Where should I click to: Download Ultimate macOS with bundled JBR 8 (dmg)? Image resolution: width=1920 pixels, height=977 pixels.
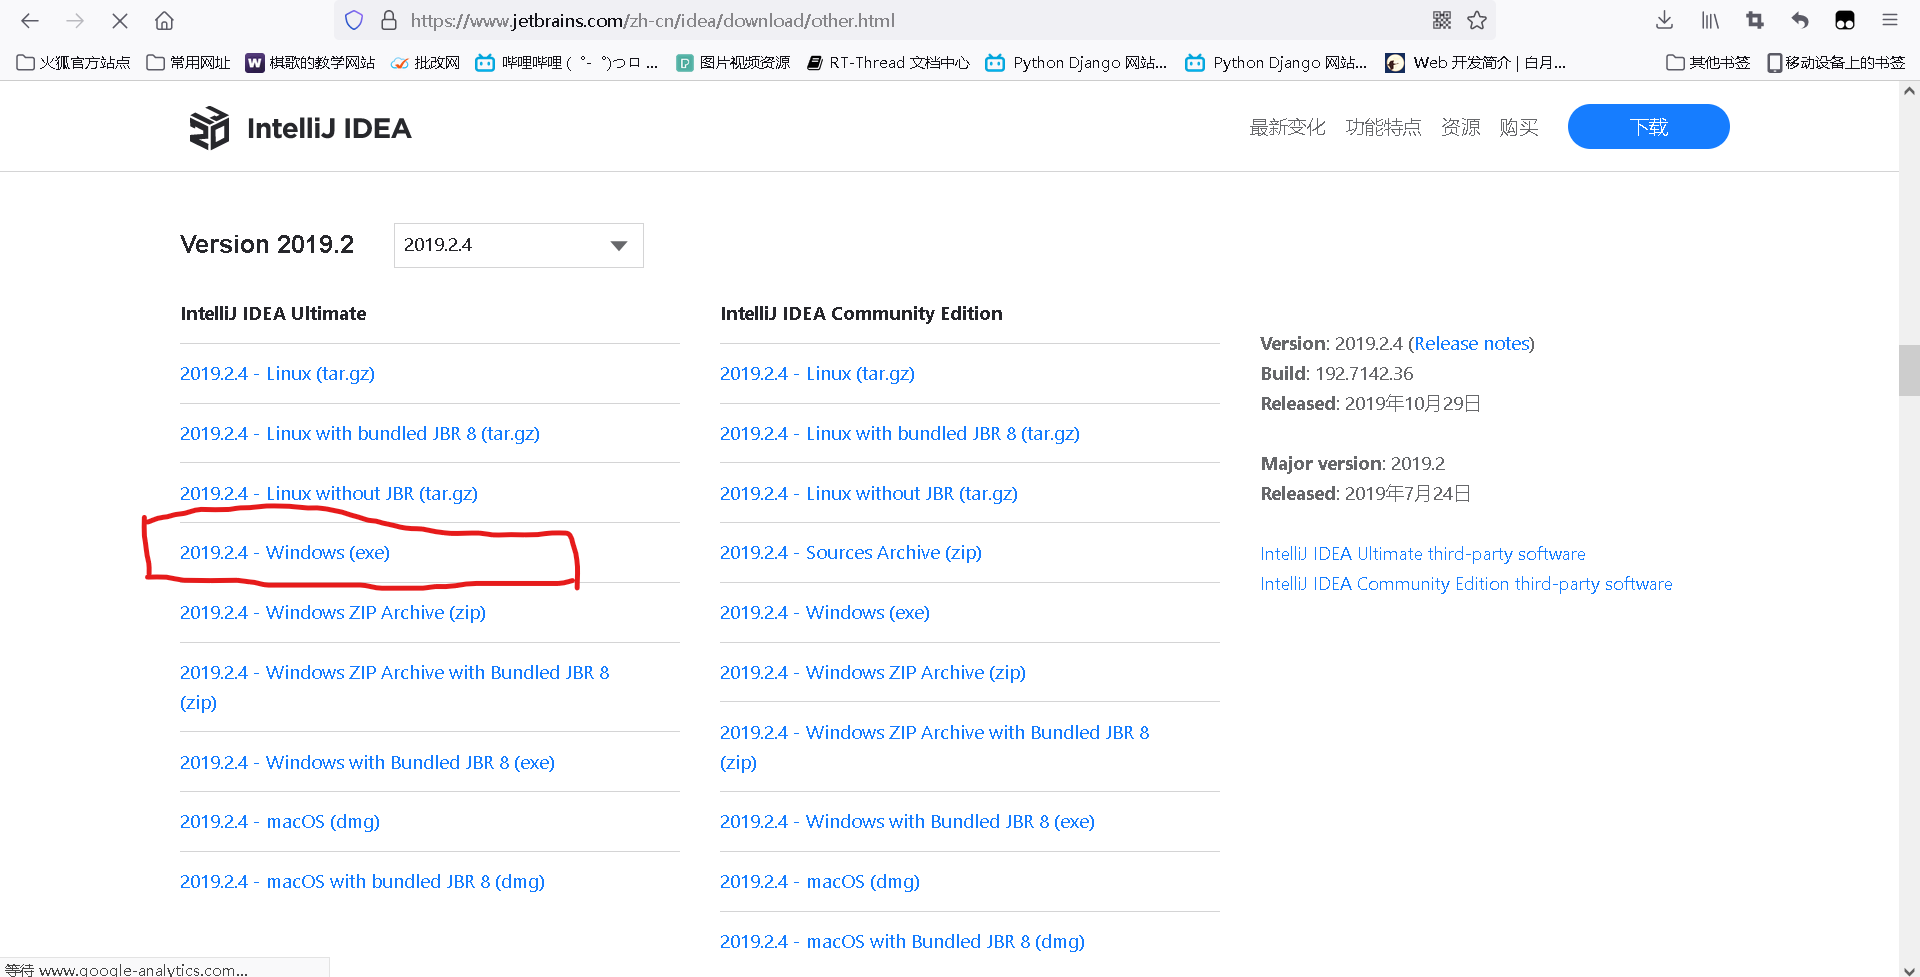pyautogui.click(x=362, y=881)
